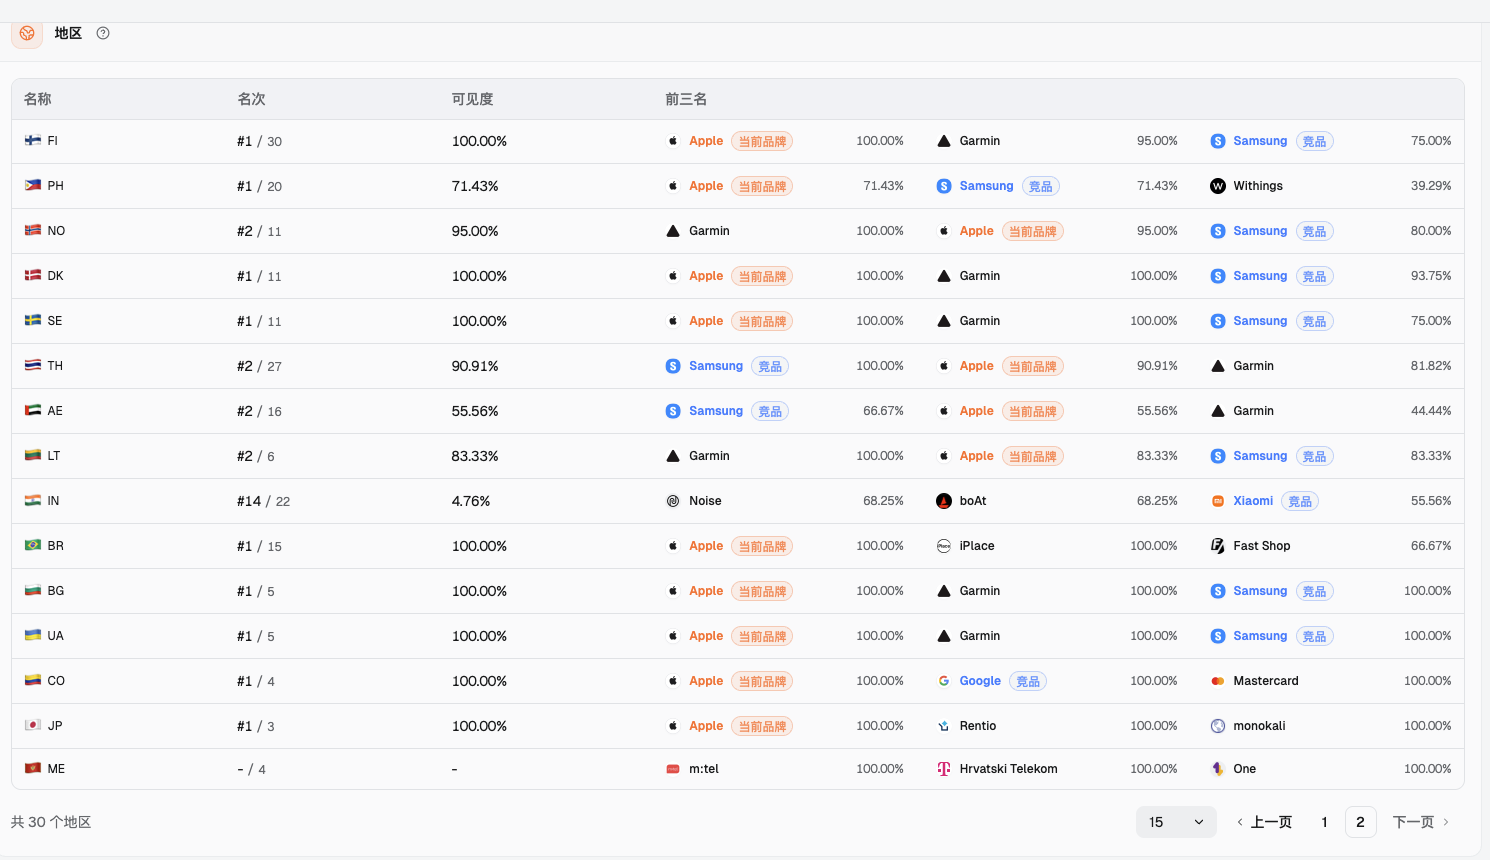Click the Withings logo icon in the PH row
The width and height of the screenshot is (1490, 860).
click(1218, 186)
